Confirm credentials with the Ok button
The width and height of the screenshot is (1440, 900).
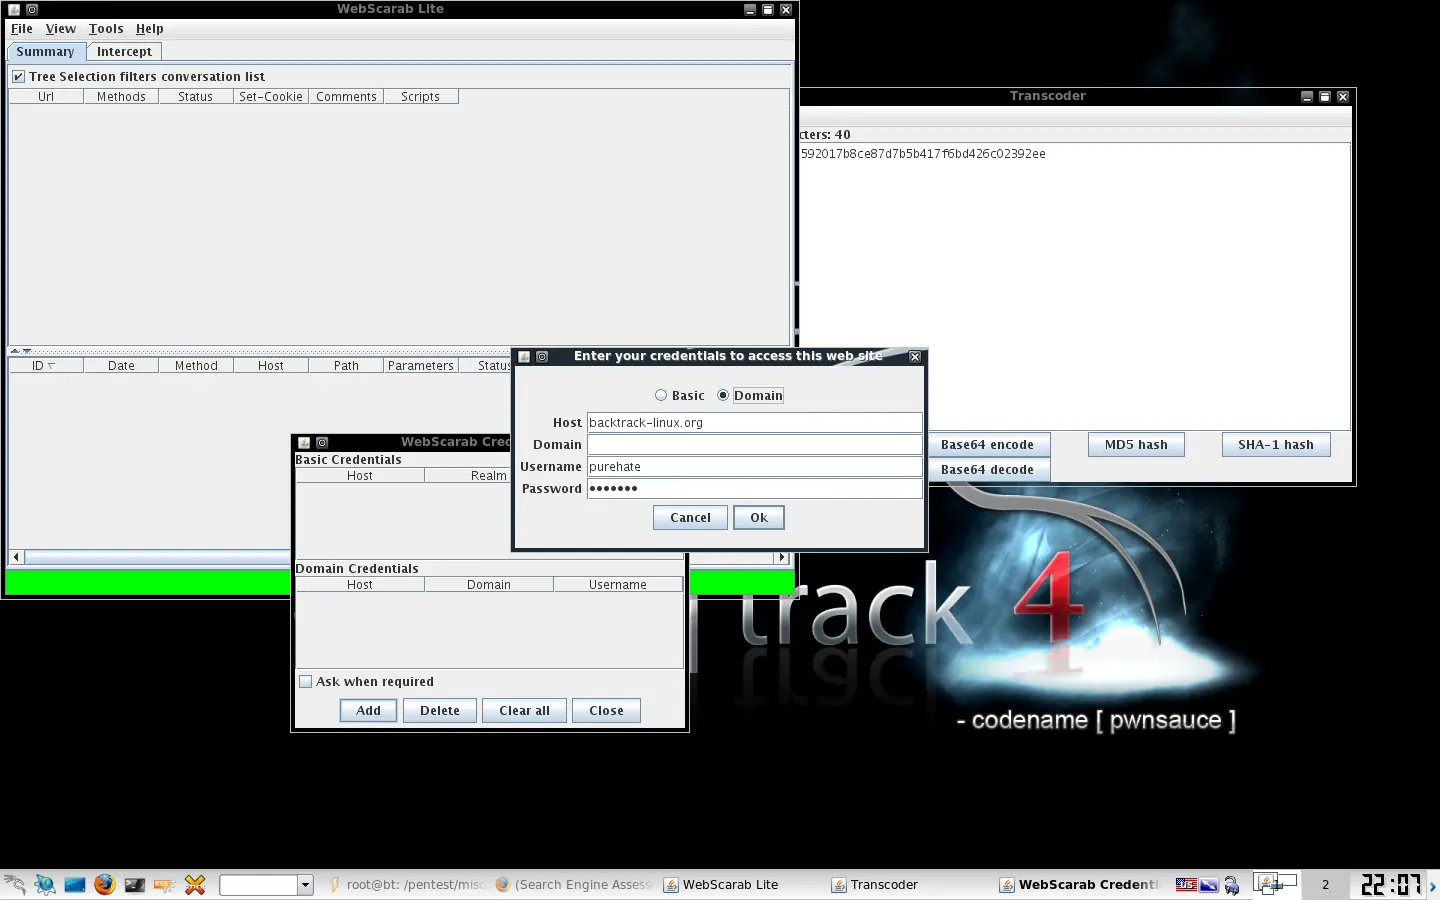tap(759, 518)
